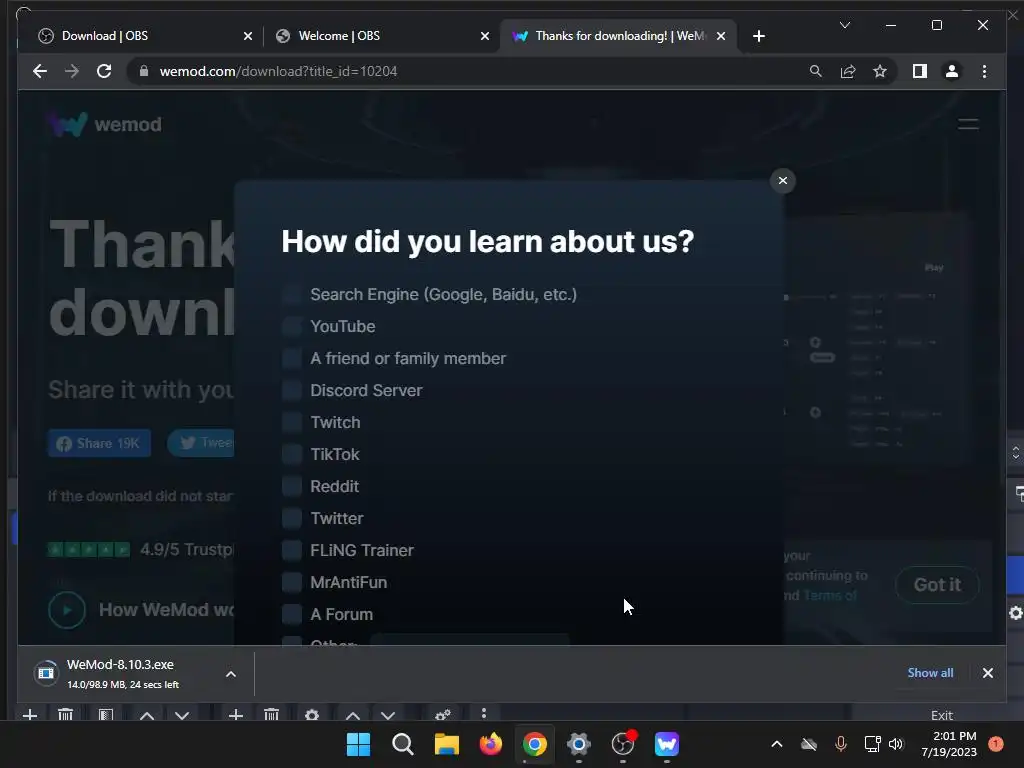Open OBS audio mixer advanced gears icon
Image resolution: width=1024 pixels, height=768 pixels.
point(443,715)
